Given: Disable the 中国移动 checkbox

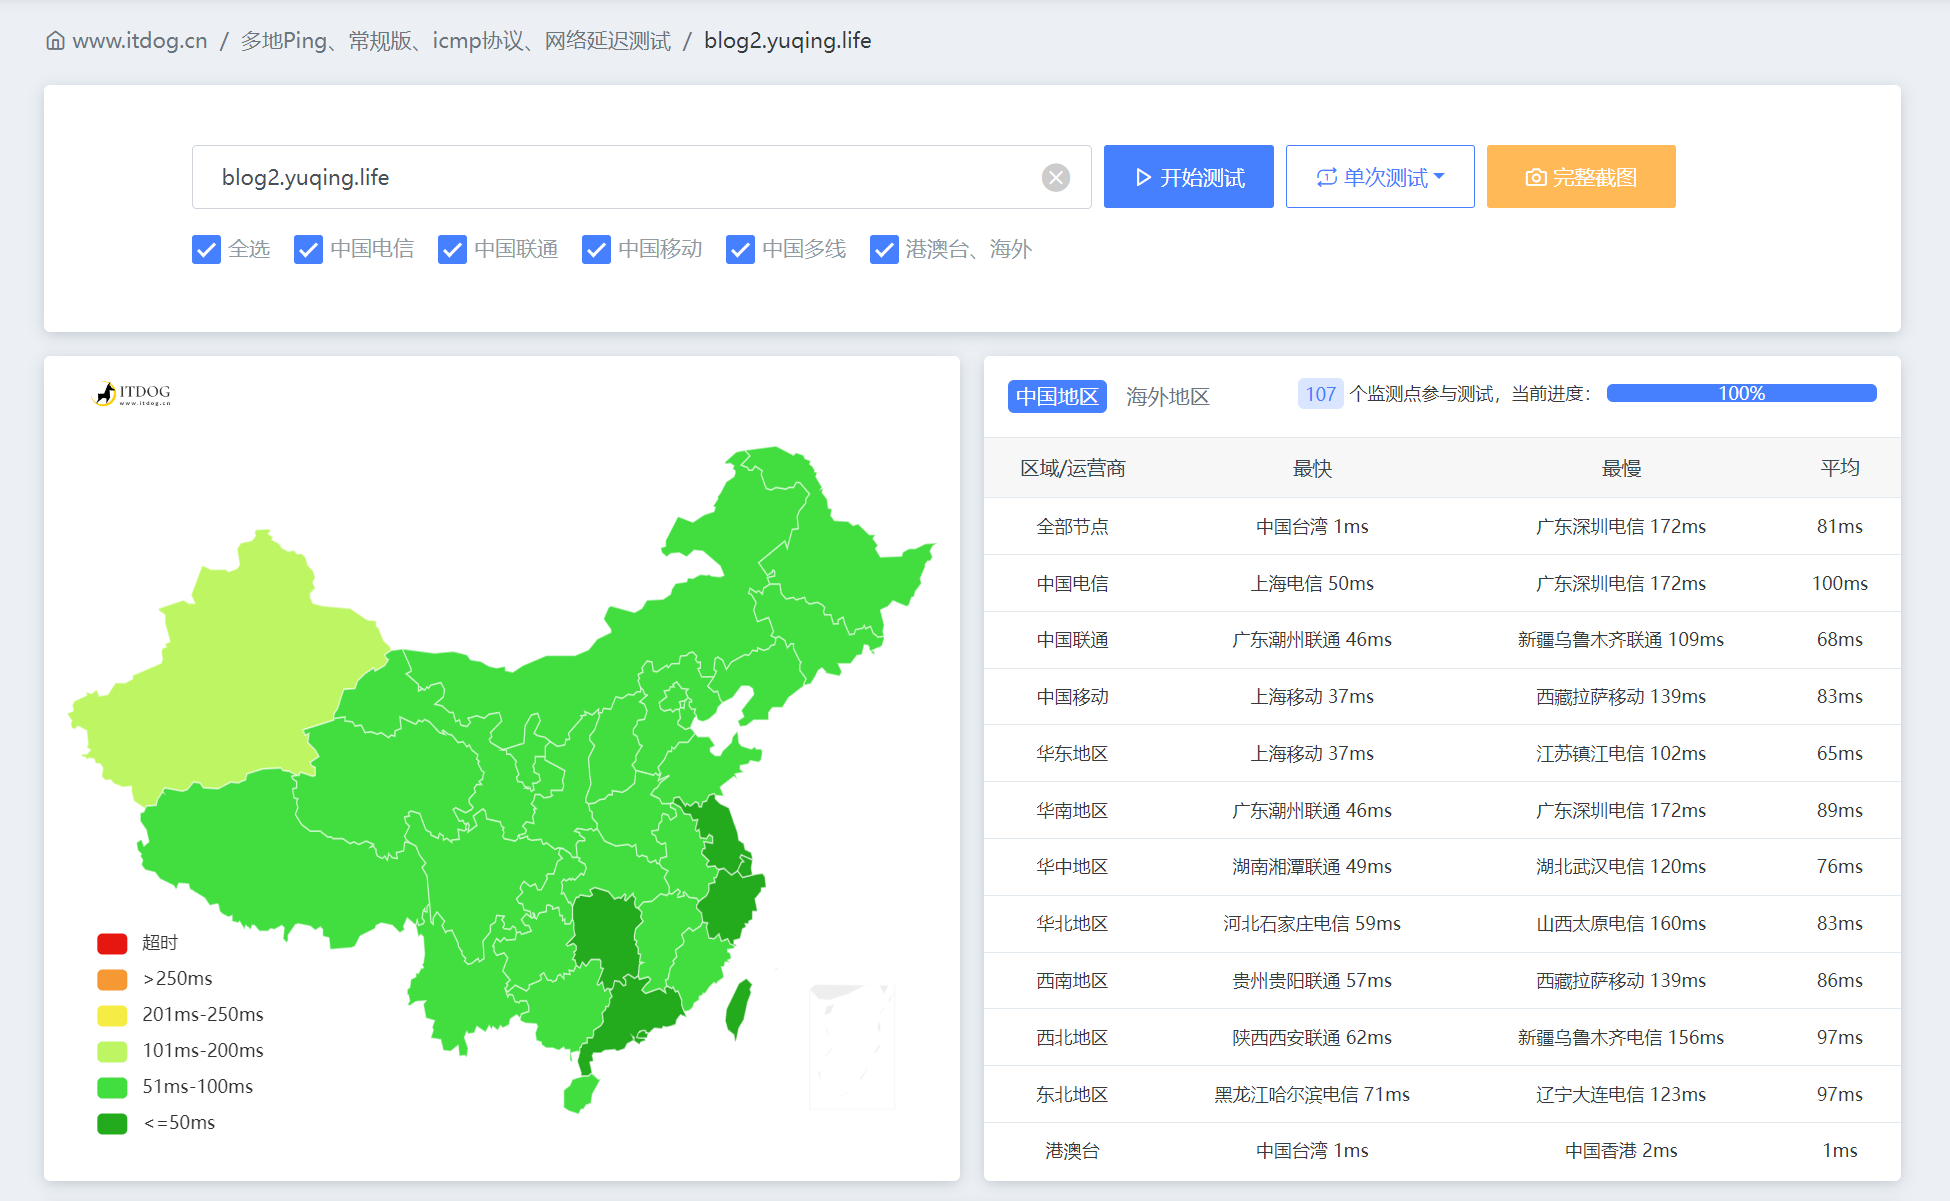Looking at the screenshot, I should point(596,249).
